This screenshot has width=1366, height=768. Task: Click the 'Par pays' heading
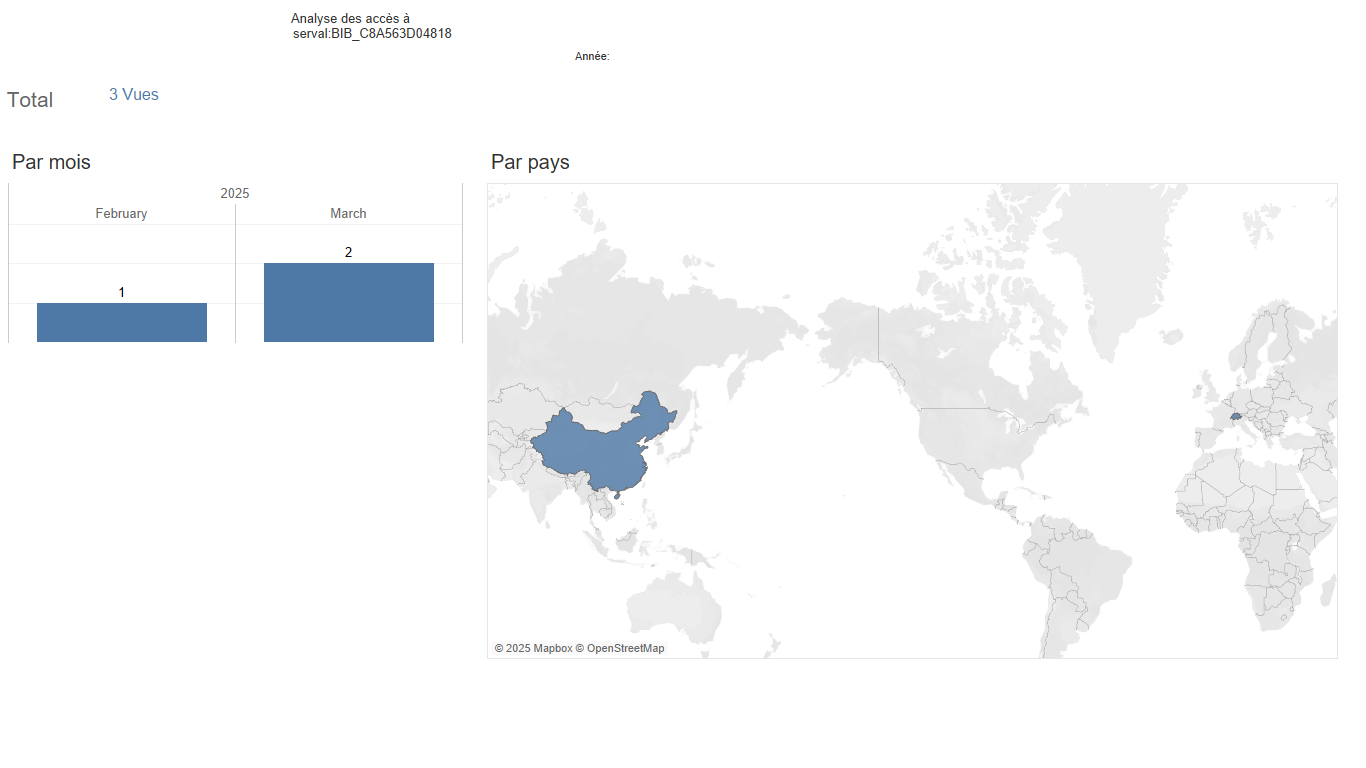[x=530, y=162]
